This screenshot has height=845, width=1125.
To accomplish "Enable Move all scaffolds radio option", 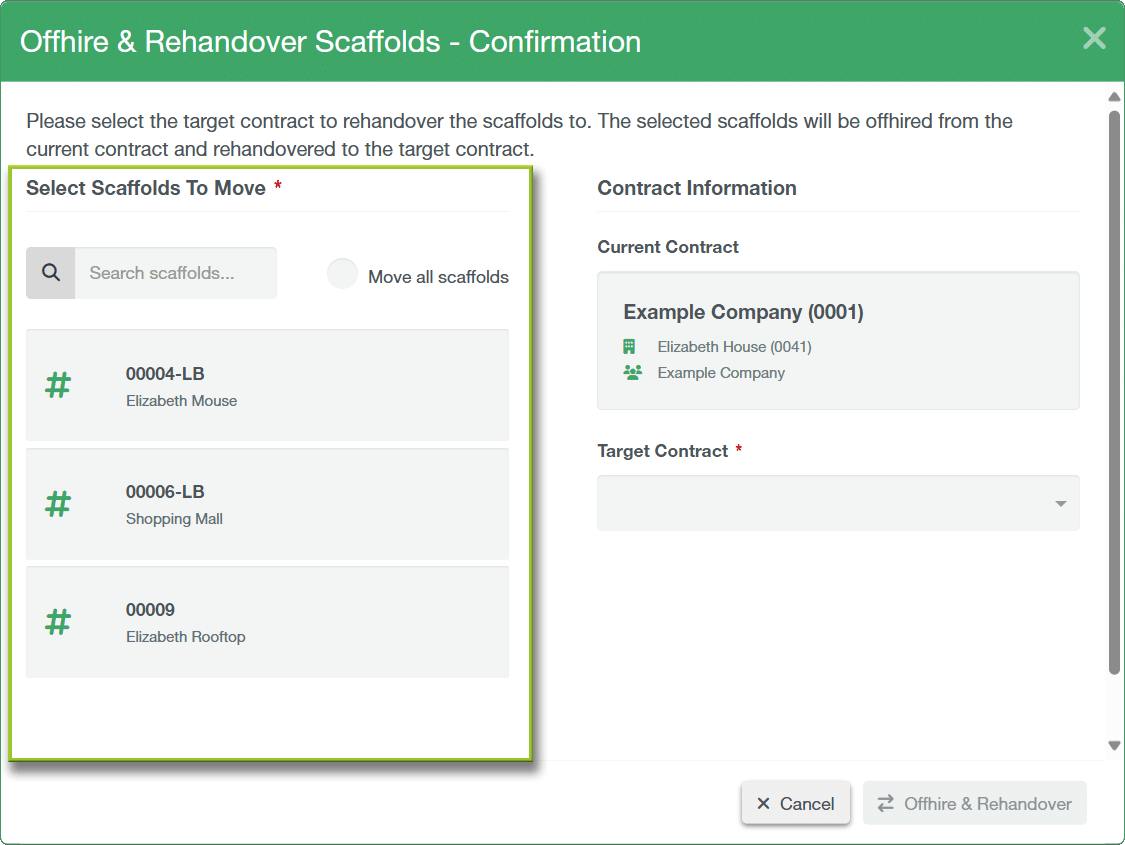I will [342, 275].
